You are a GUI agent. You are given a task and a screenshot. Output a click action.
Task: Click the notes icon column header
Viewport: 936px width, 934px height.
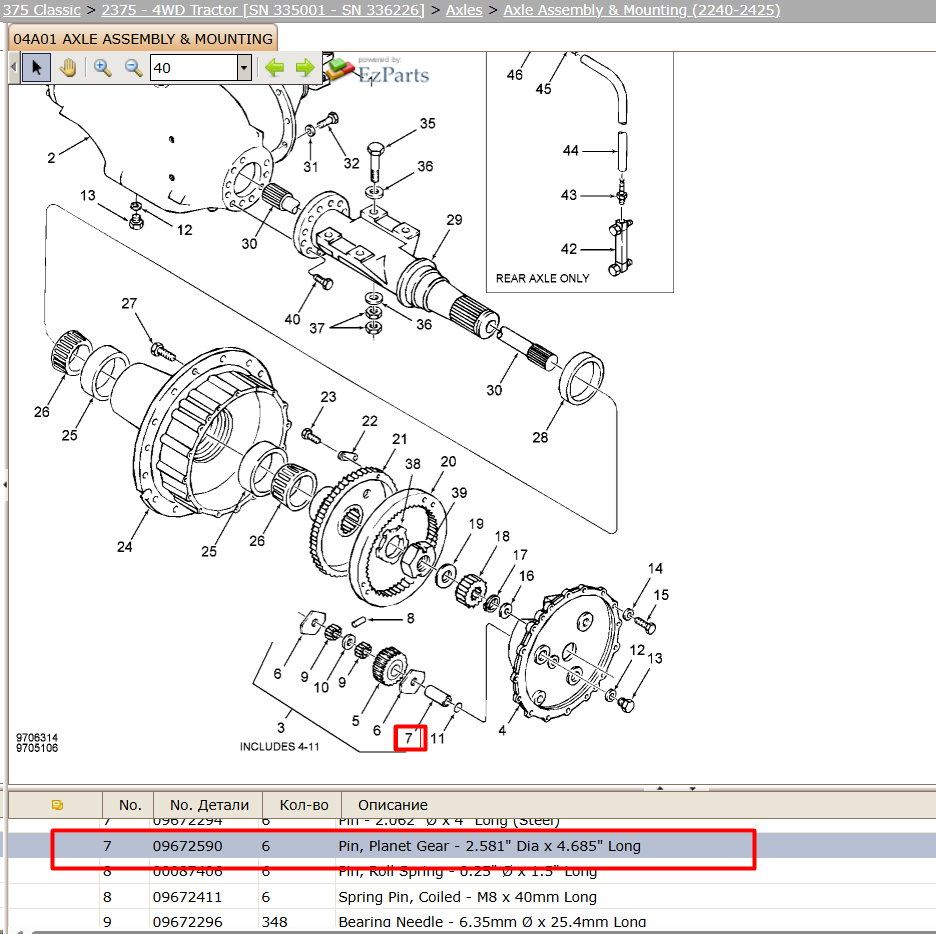point(57,805)
